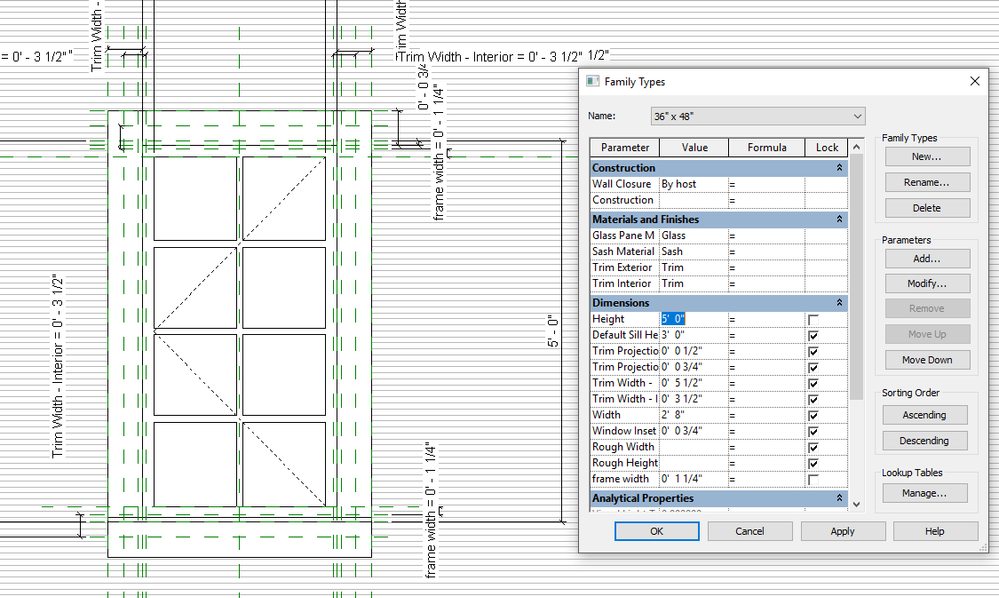Click the Construction row value cell under Wall Closure

693,200
